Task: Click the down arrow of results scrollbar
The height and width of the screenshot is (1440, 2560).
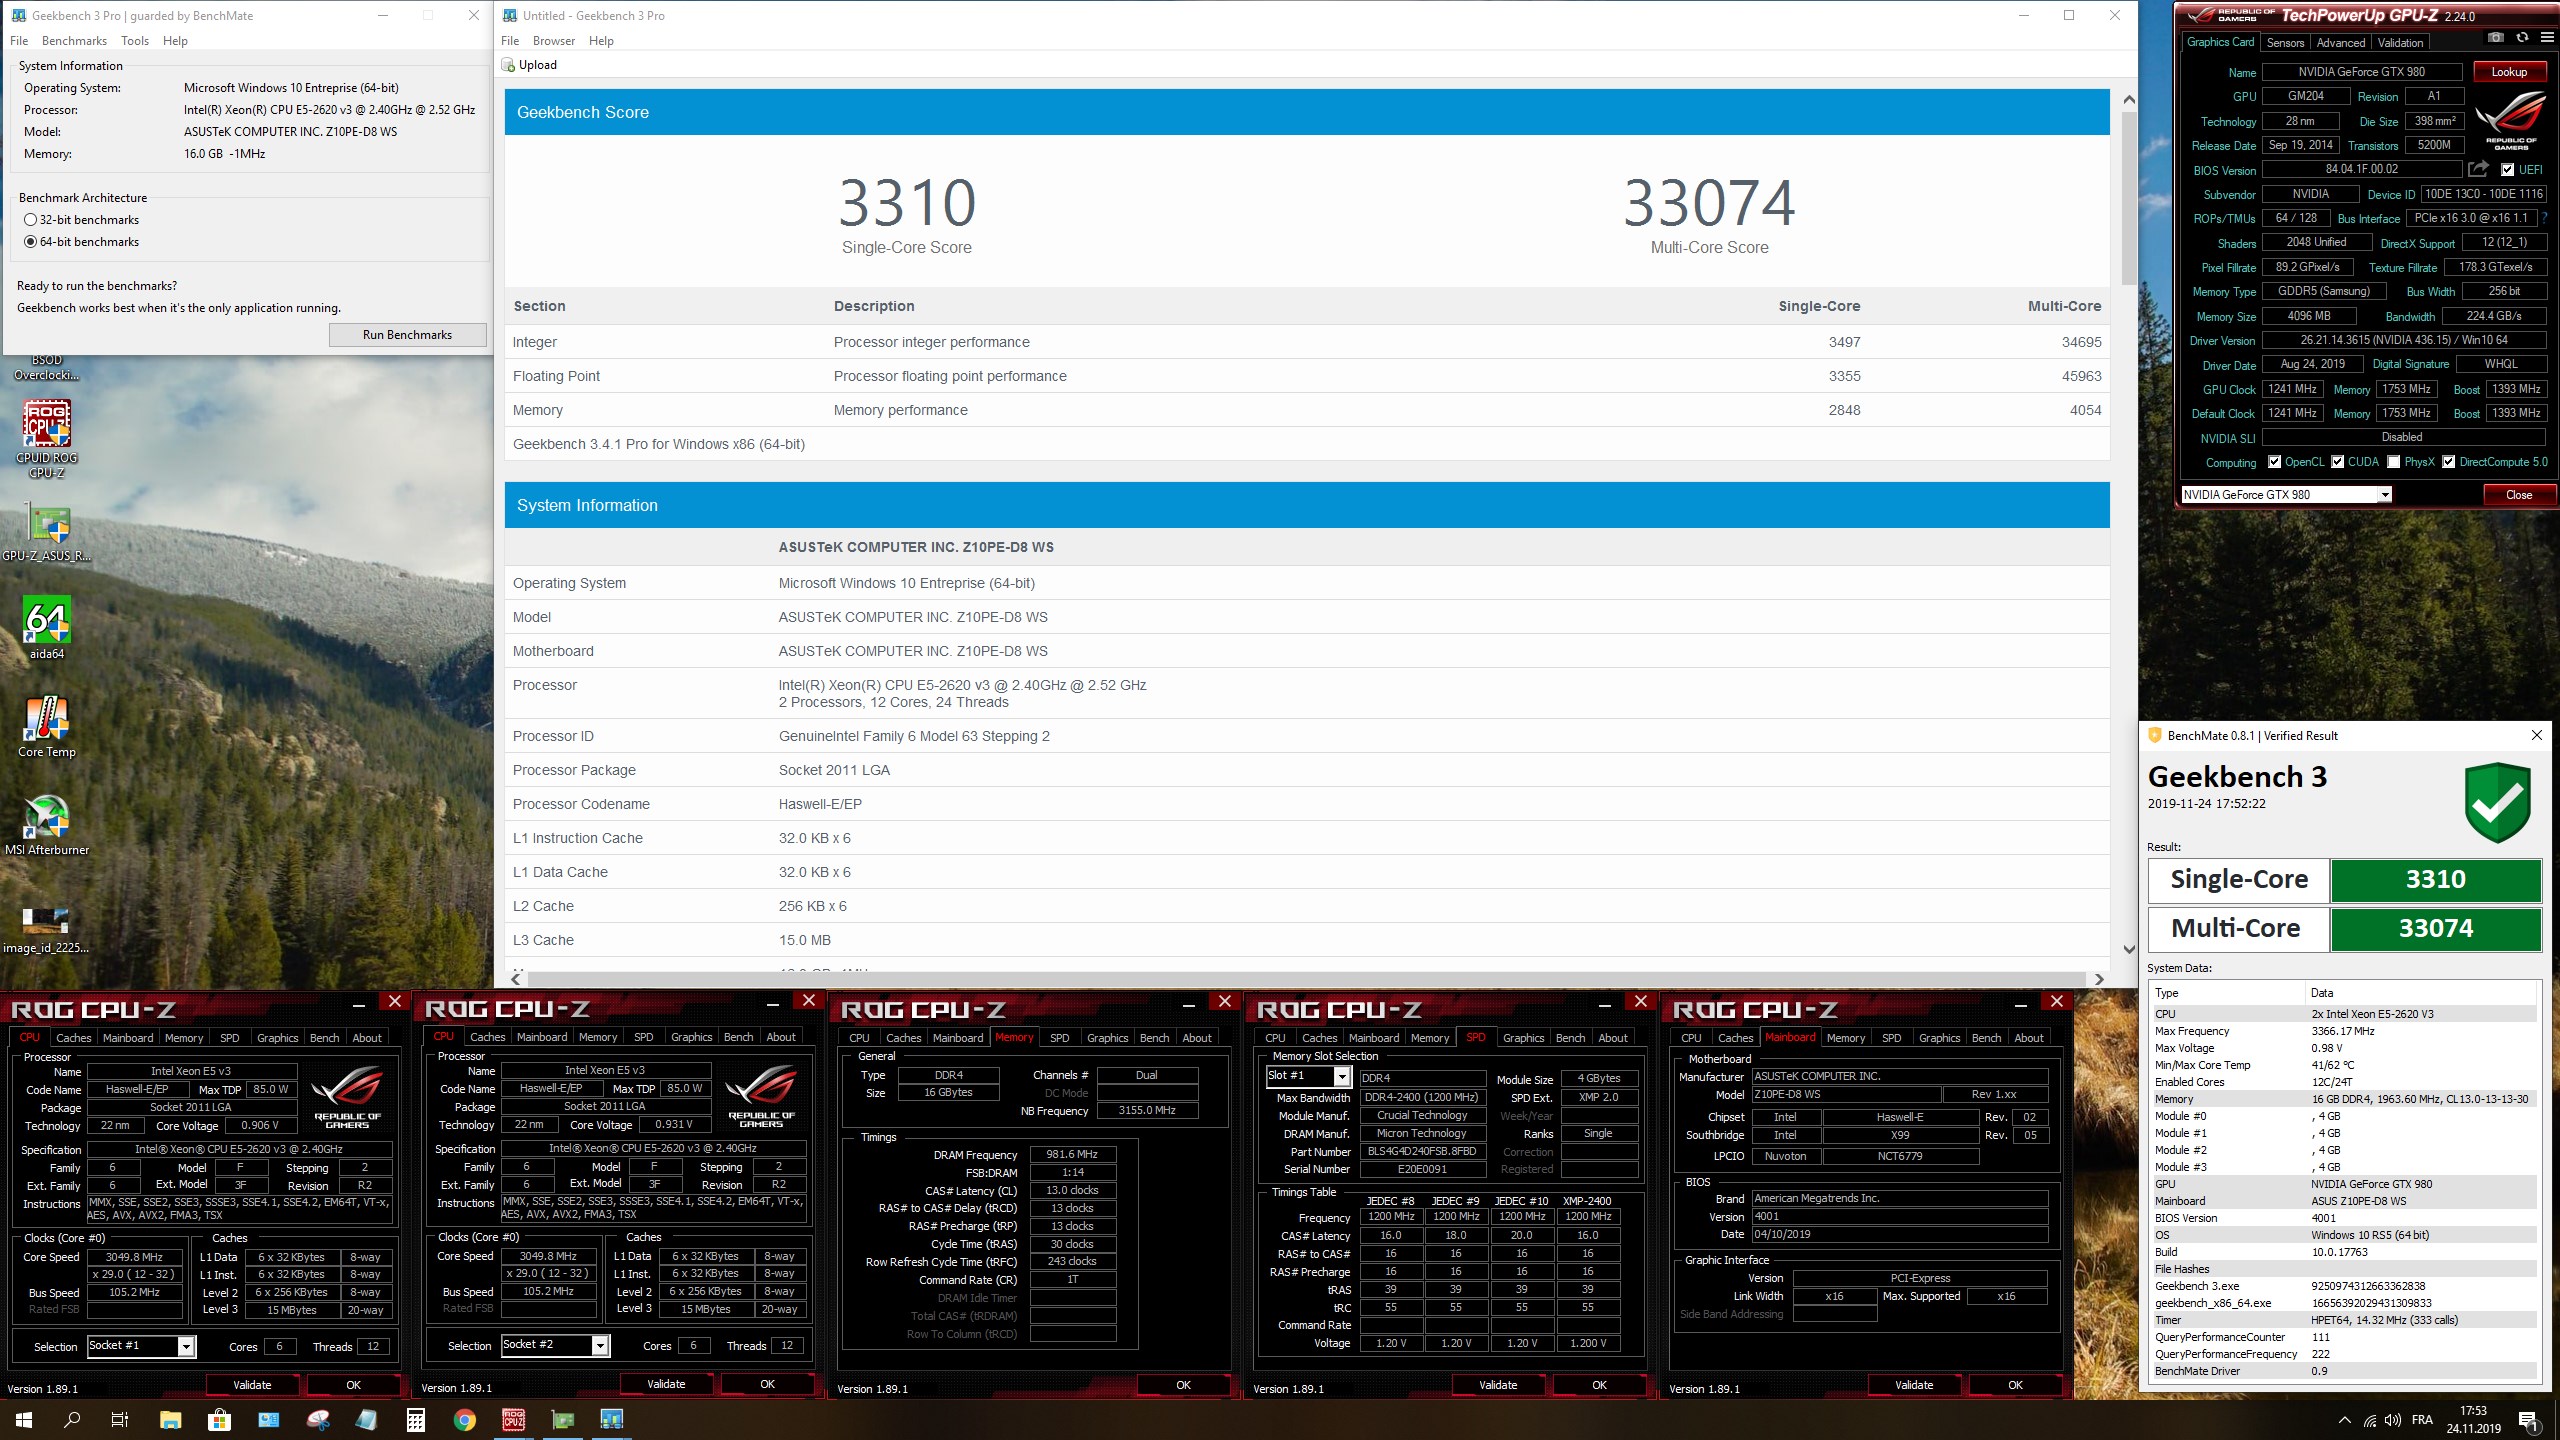Action: coord(2129,949)
